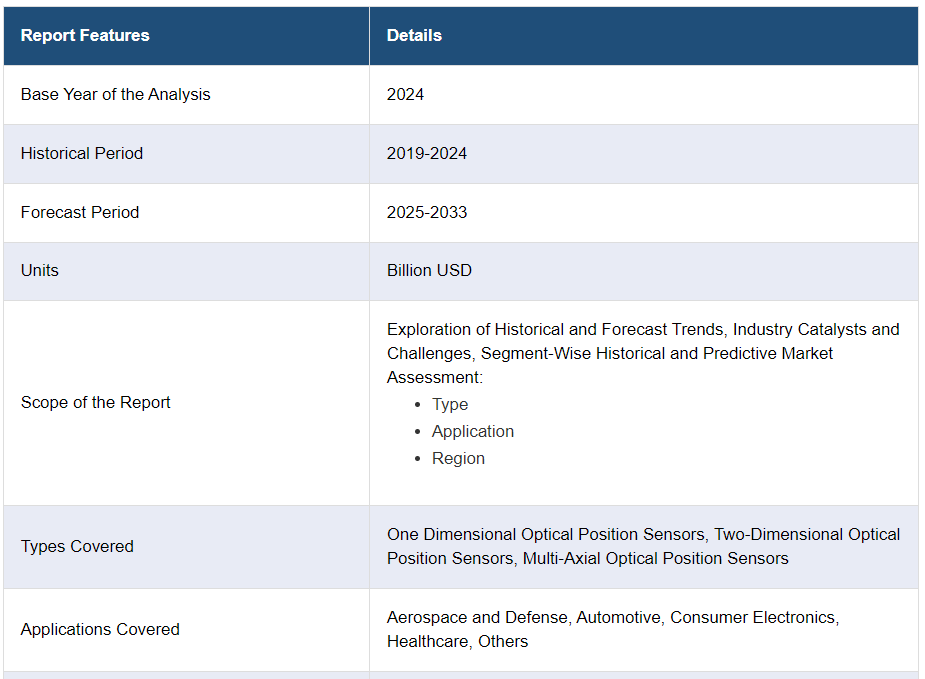Click the 2025-2033 forecast period value

427,212
